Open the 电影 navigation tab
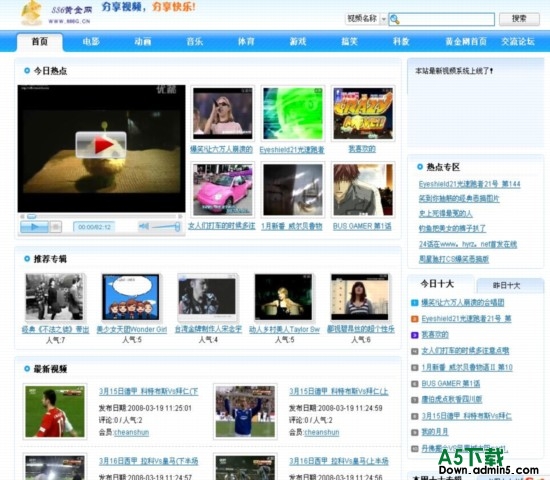This screenshot has width=550, height=480. click(x=91, y=42)
